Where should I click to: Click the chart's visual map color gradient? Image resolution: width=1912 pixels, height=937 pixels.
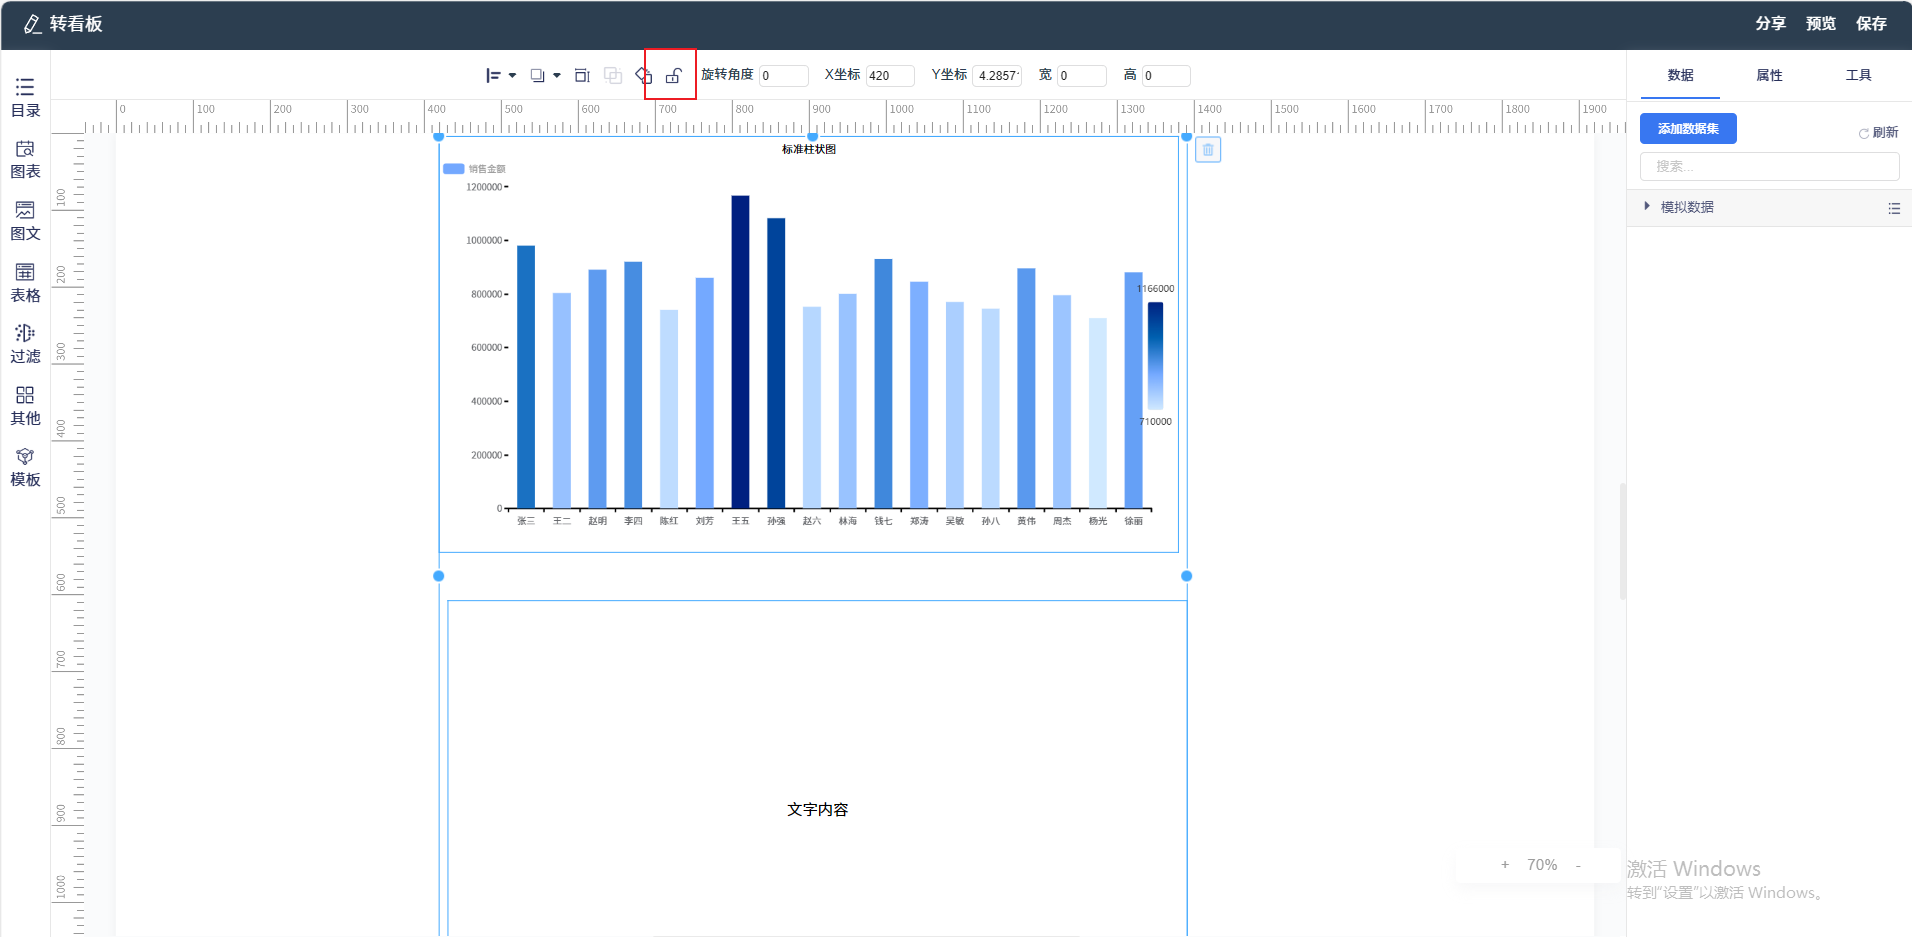coord(1155,355)
